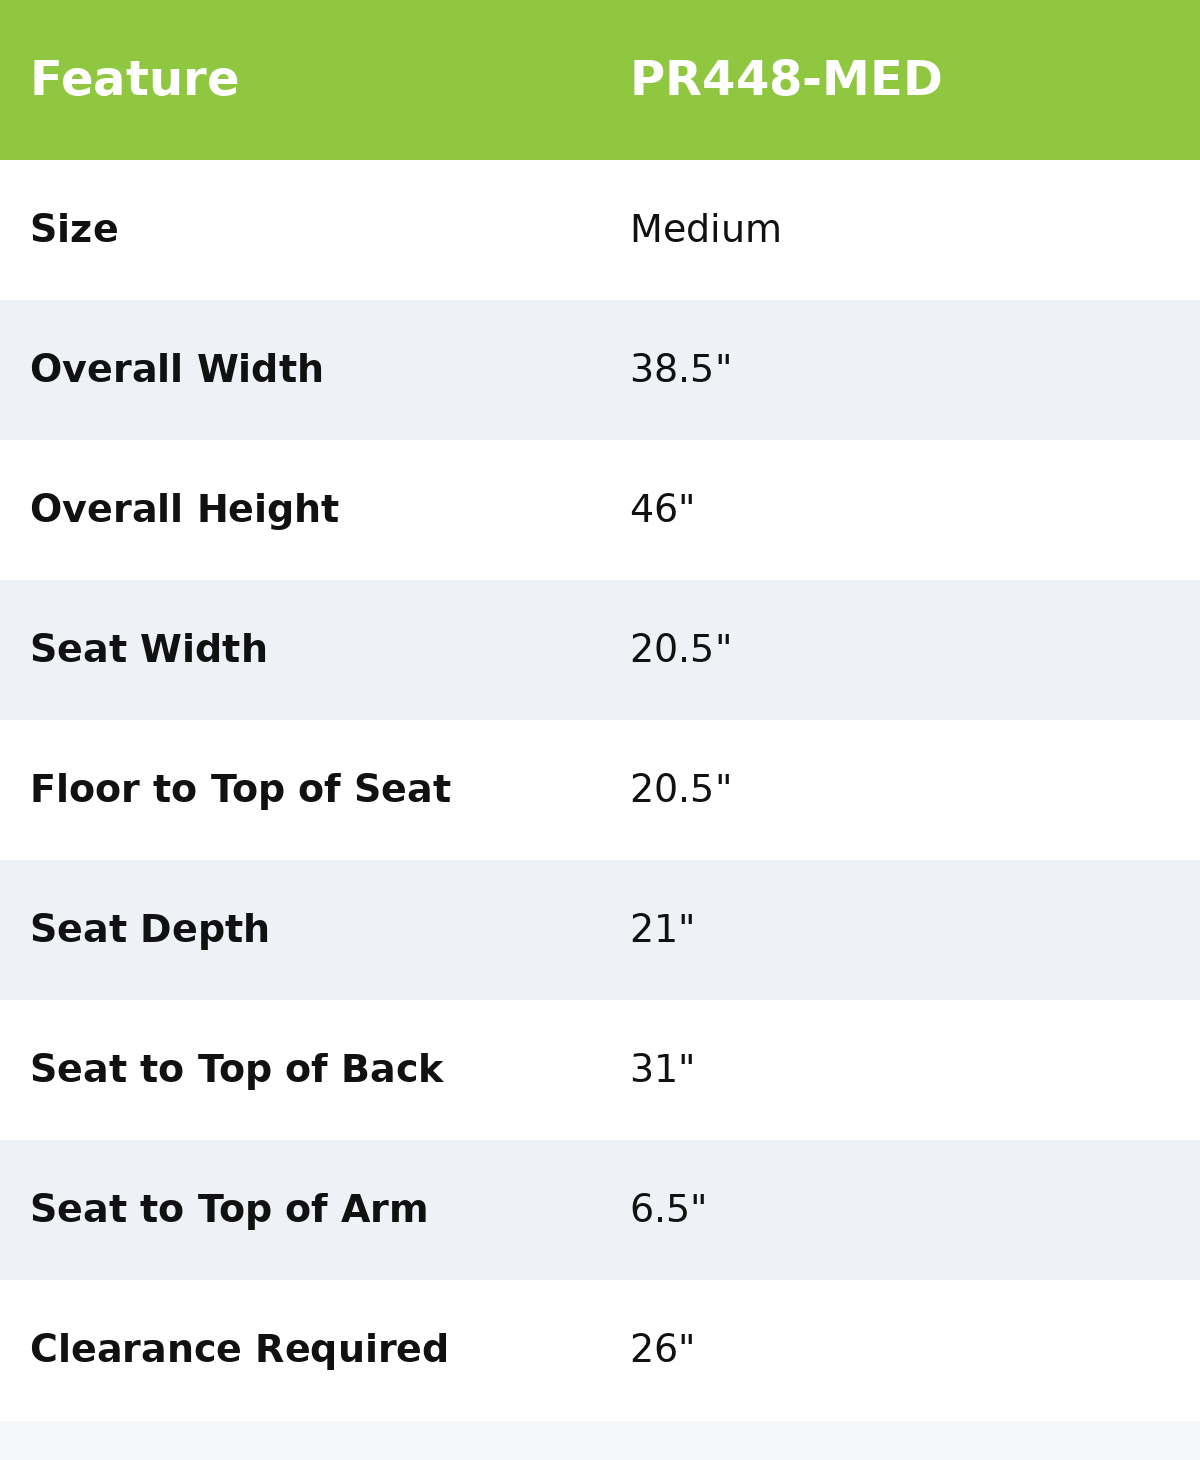Select the Size row label
Viewport: 1200px width, 1460px height.
[75, 230]
